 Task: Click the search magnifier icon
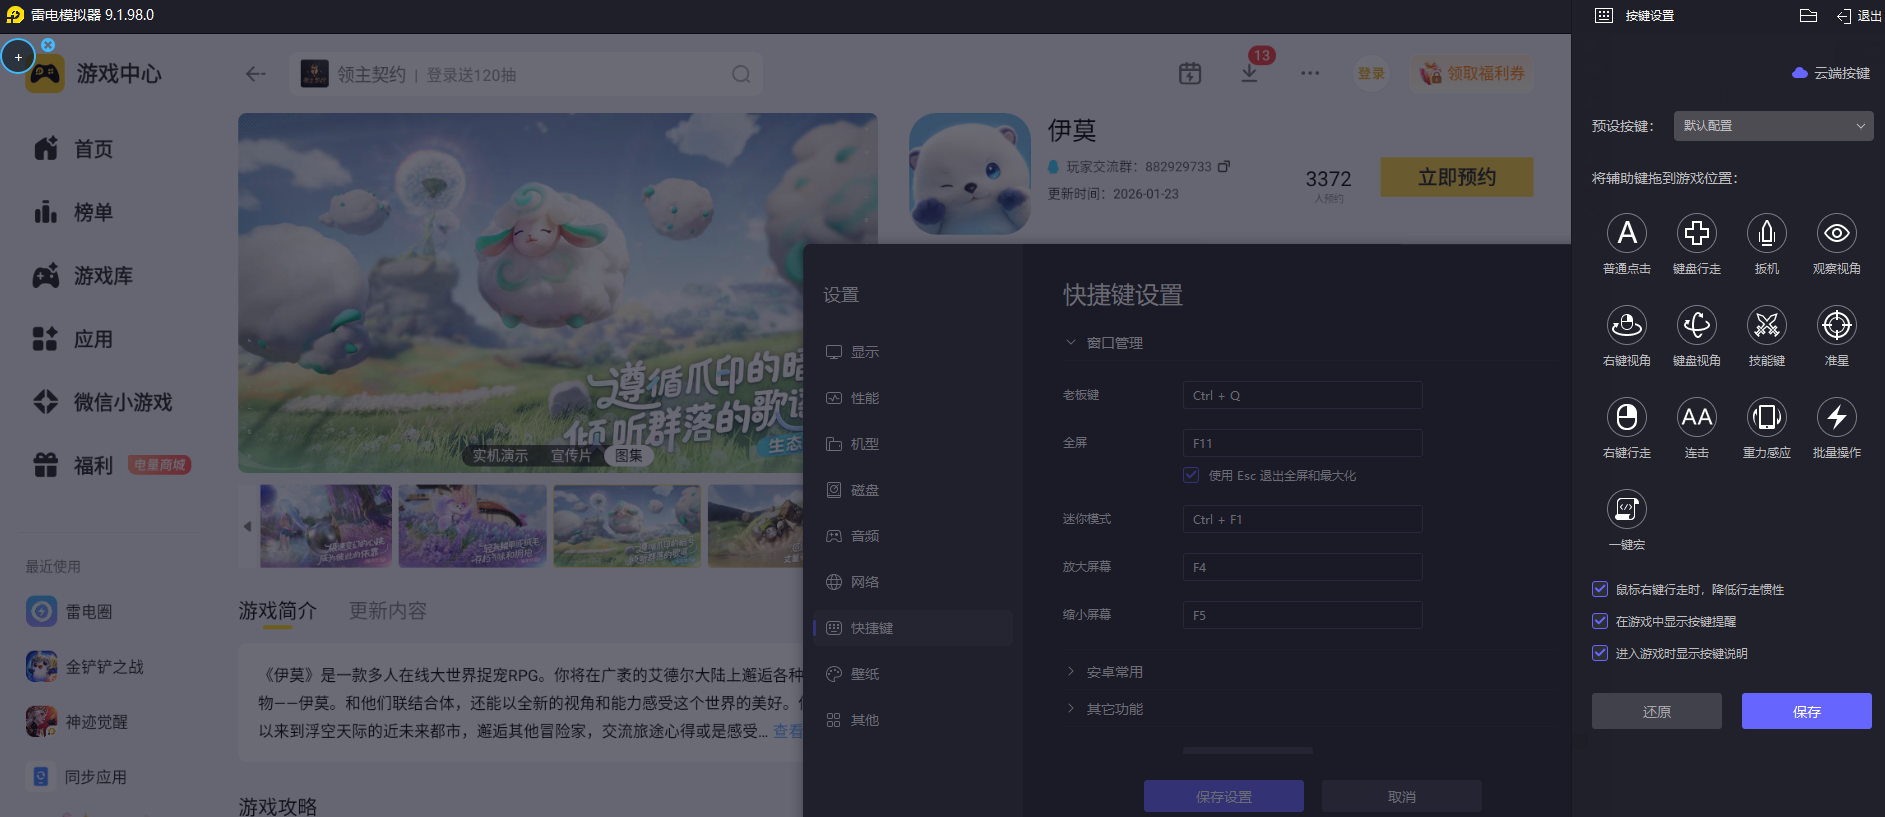coord(741,74)
